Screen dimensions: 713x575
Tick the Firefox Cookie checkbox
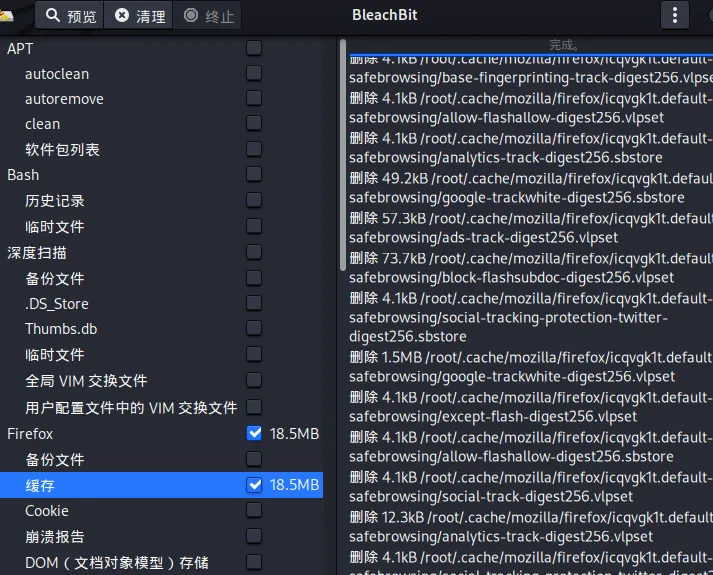[x=254, y=510]
